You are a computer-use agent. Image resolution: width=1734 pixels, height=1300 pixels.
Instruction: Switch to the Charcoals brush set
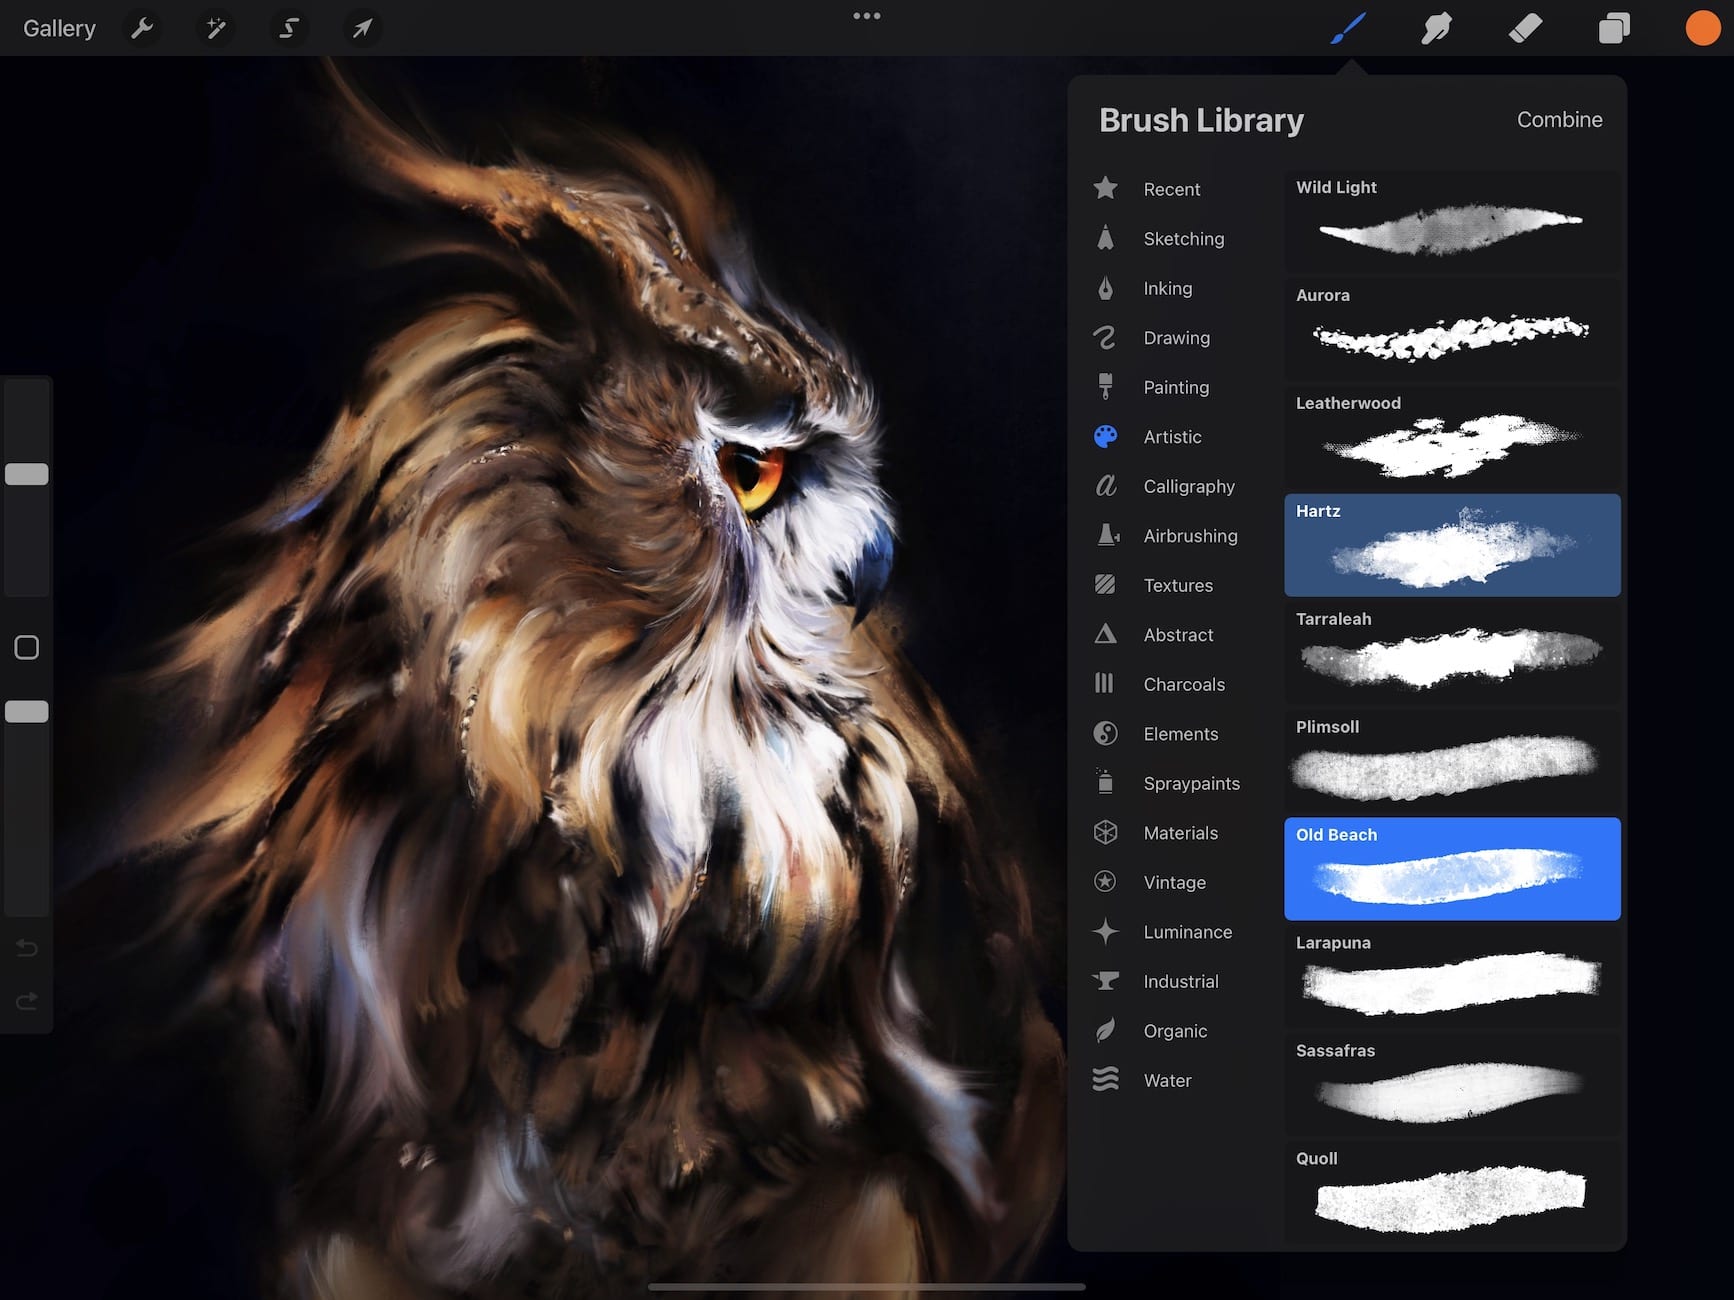click(1184, 684)
